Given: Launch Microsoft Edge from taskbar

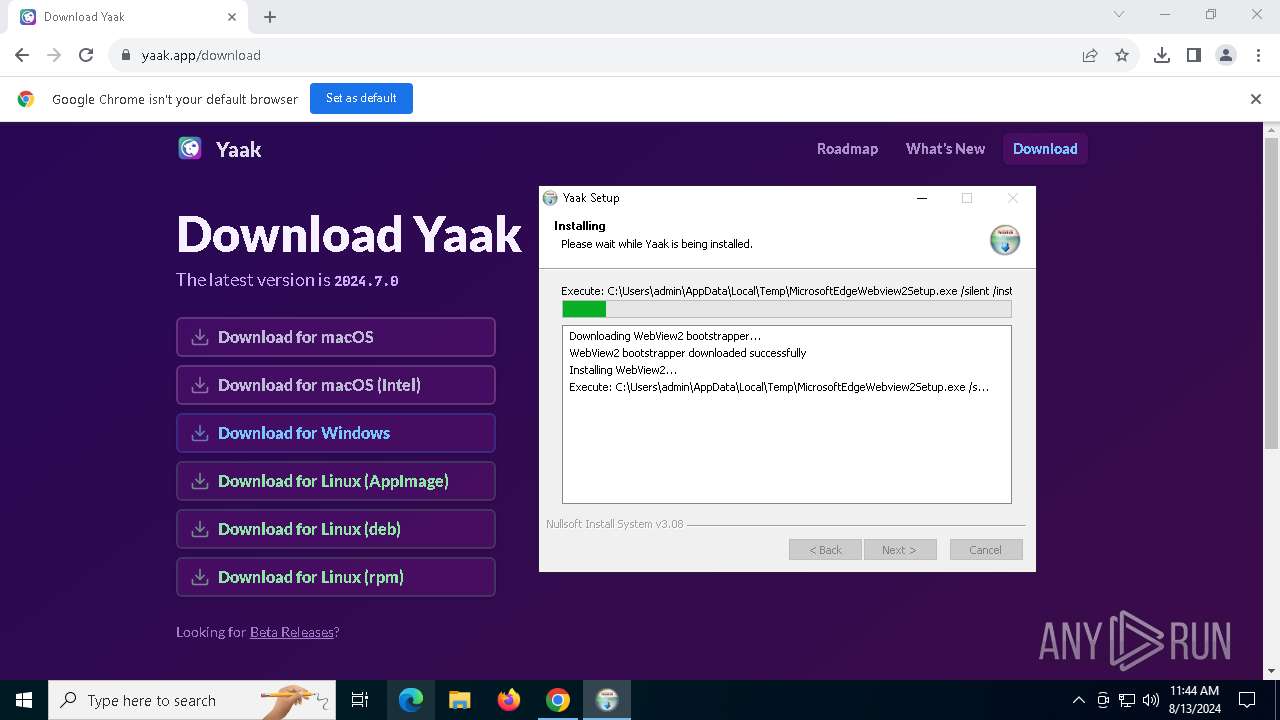Looking at the screenshot, I should point(411,700).
